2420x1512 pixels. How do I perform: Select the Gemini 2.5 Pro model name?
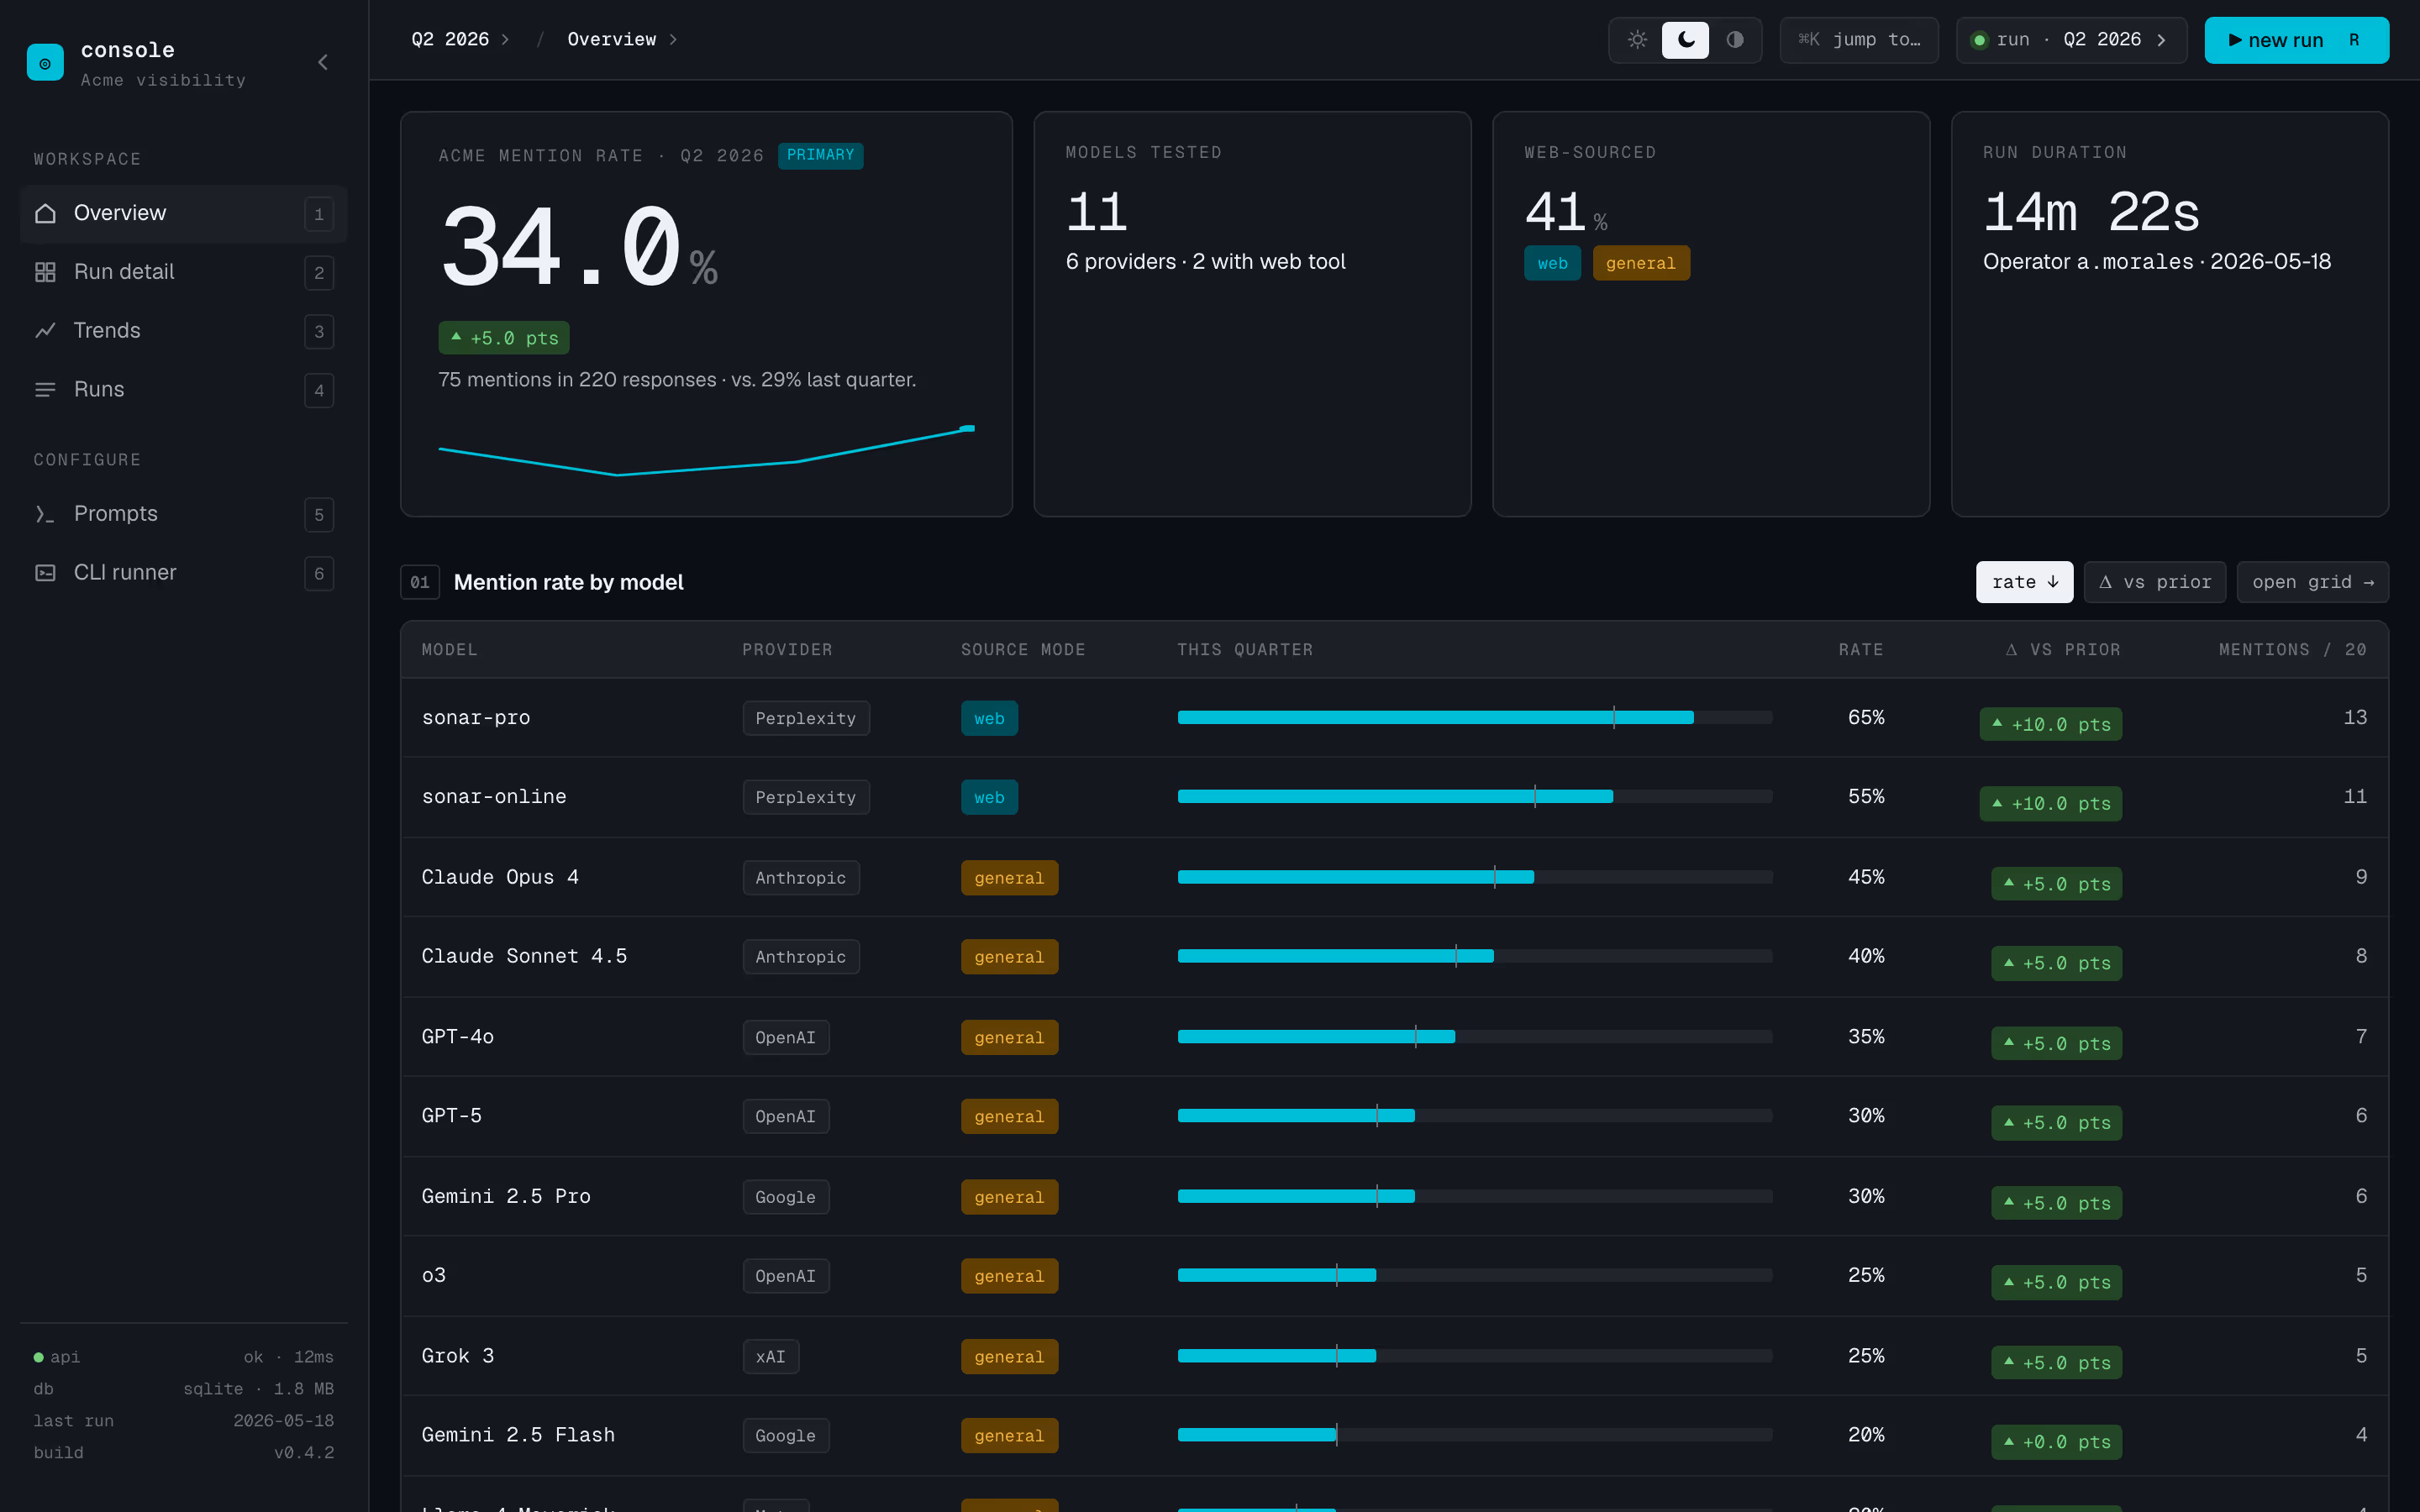tap(506, 1196)
